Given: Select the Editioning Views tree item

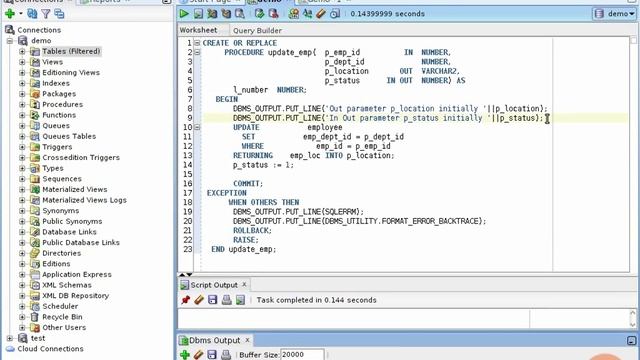Looking at the screenshot, I should click(x=71, y=73).
